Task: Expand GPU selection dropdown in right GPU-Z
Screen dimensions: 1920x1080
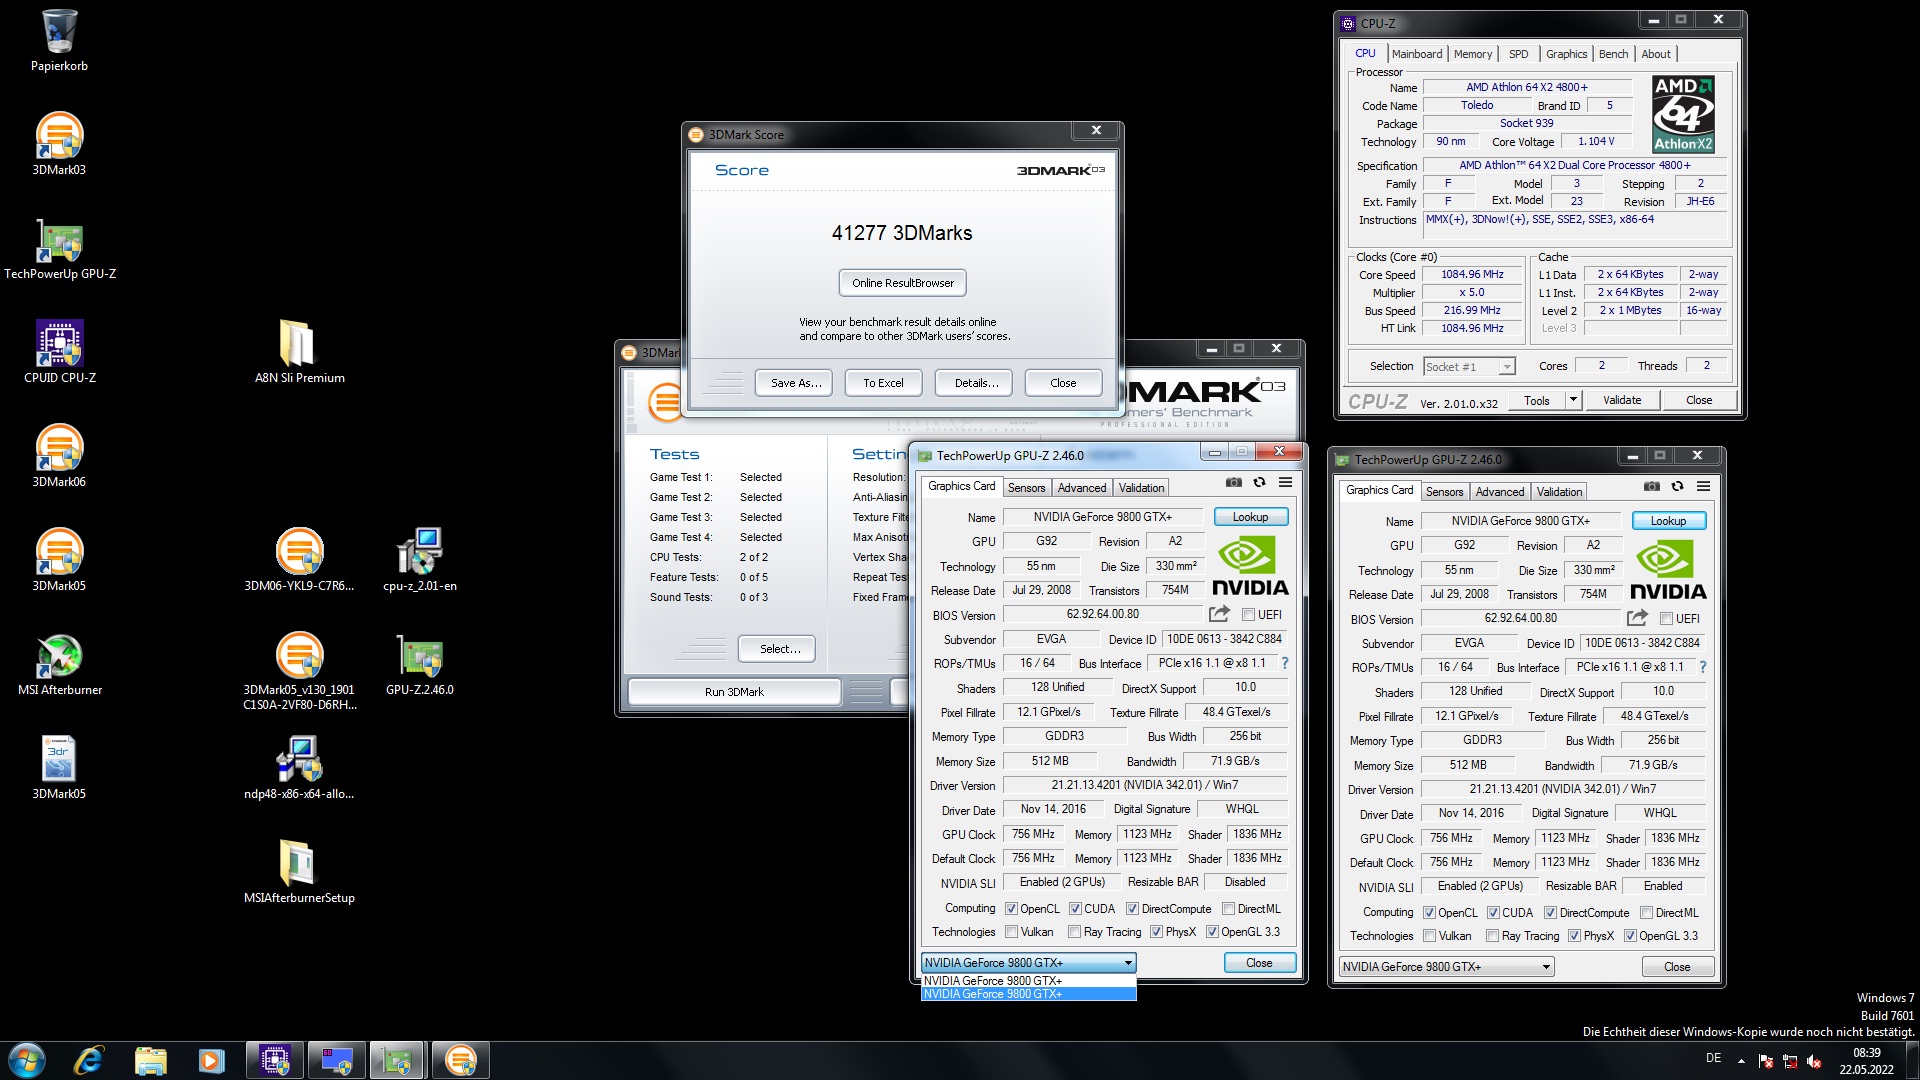Action: [1546, 967]
